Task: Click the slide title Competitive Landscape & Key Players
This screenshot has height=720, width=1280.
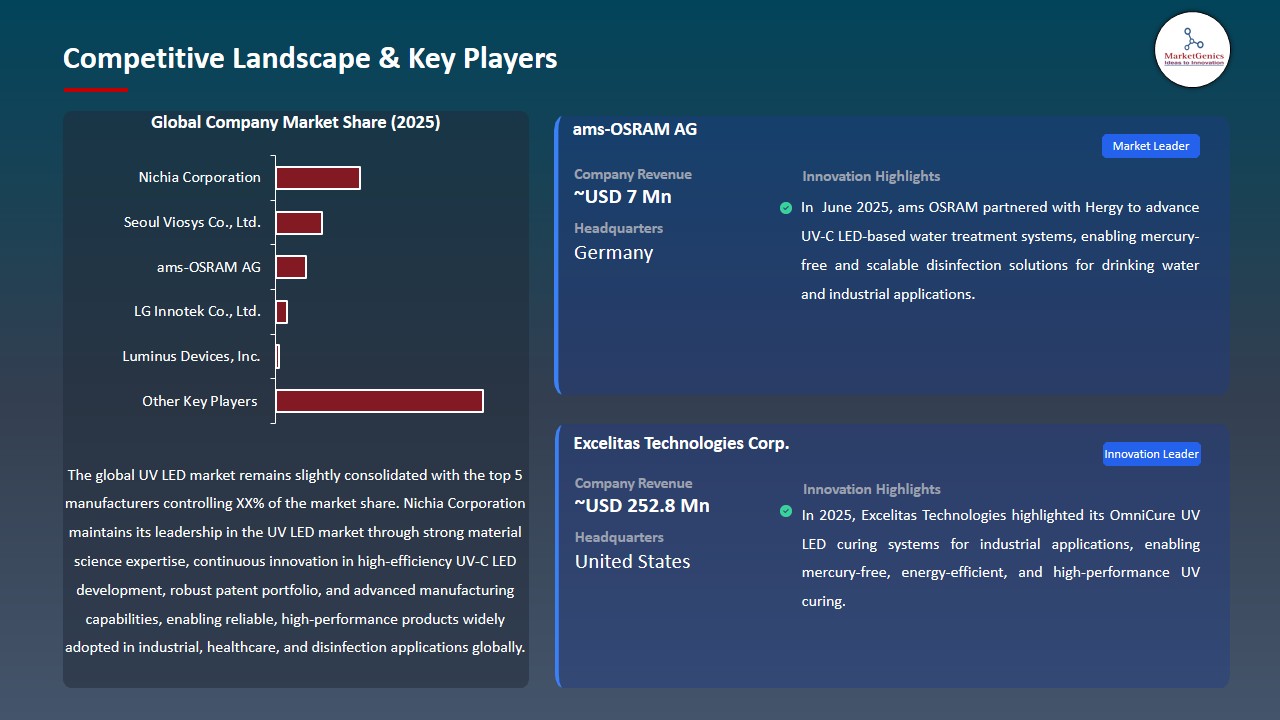Action: click(310, 58)
